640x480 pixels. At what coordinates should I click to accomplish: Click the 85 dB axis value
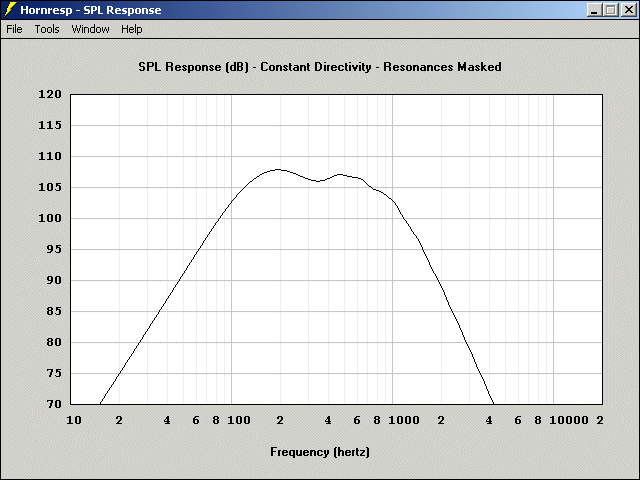[x=54, y=311]
